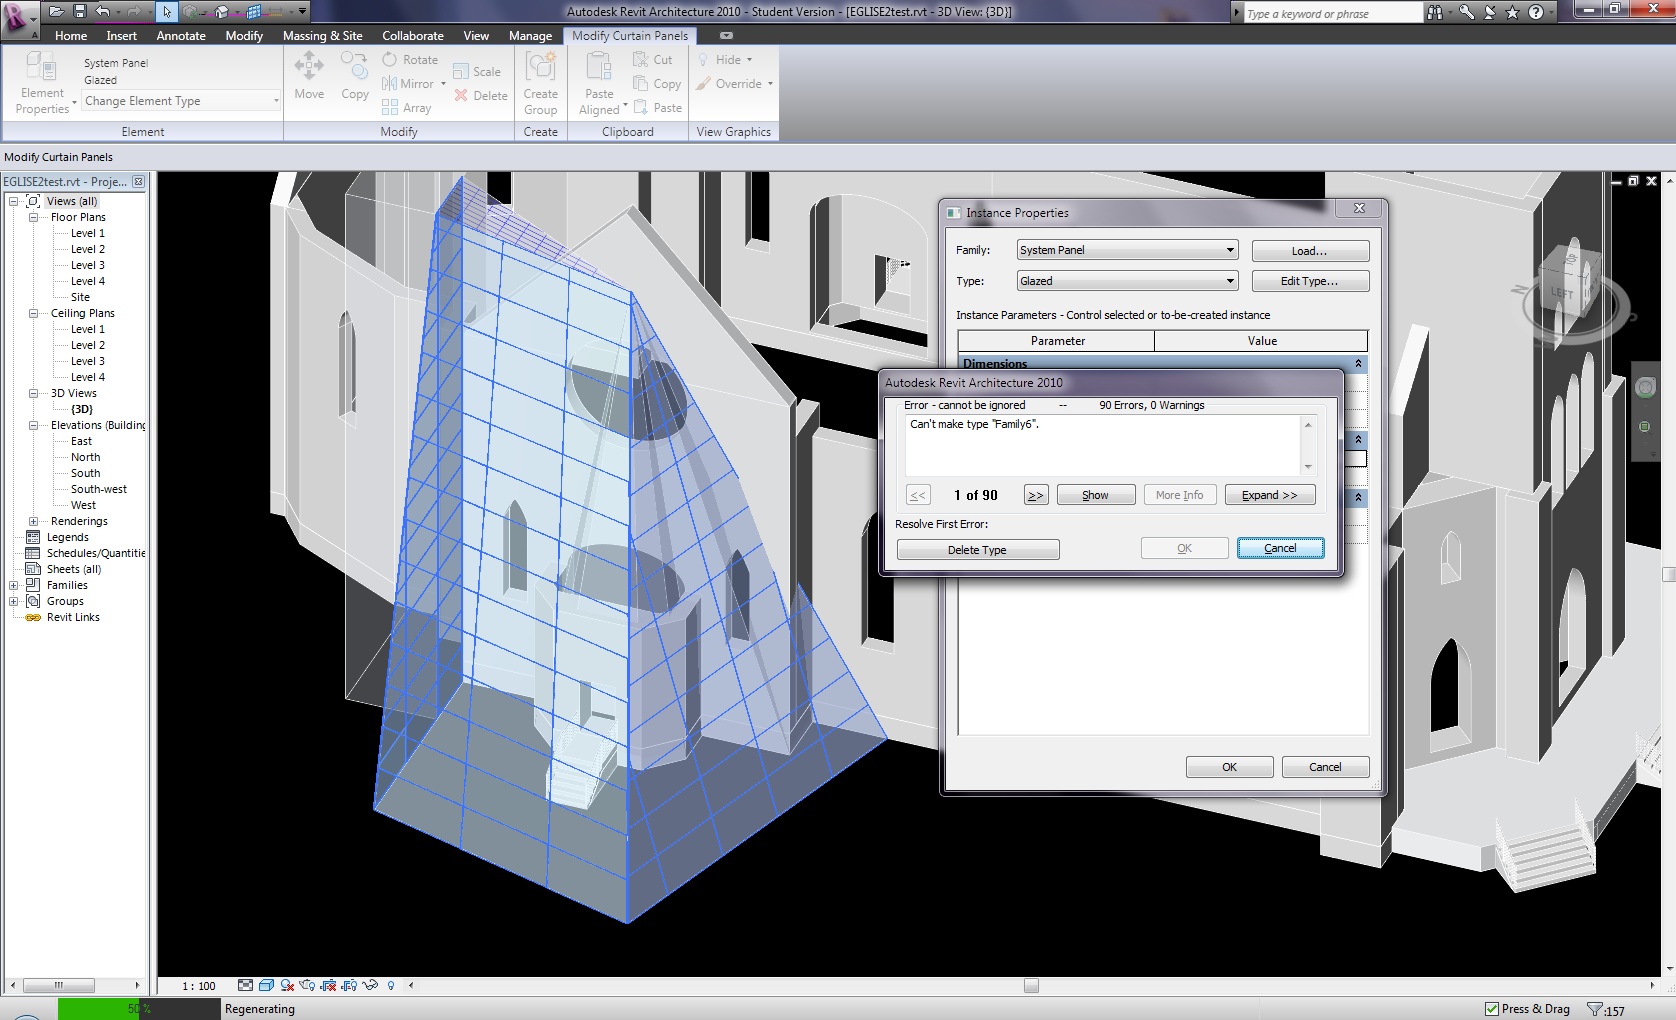Expand the Families tree node

14,585
